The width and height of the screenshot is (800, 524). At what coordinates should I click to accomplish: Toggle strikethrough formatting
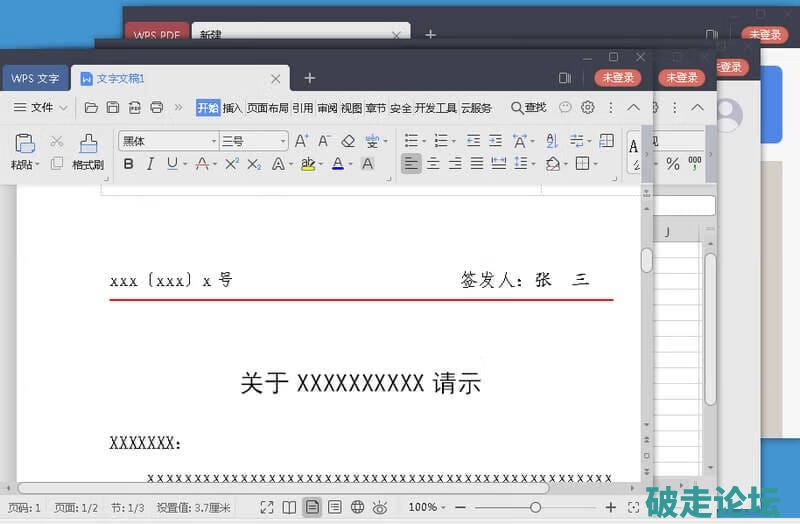(203, 164)
